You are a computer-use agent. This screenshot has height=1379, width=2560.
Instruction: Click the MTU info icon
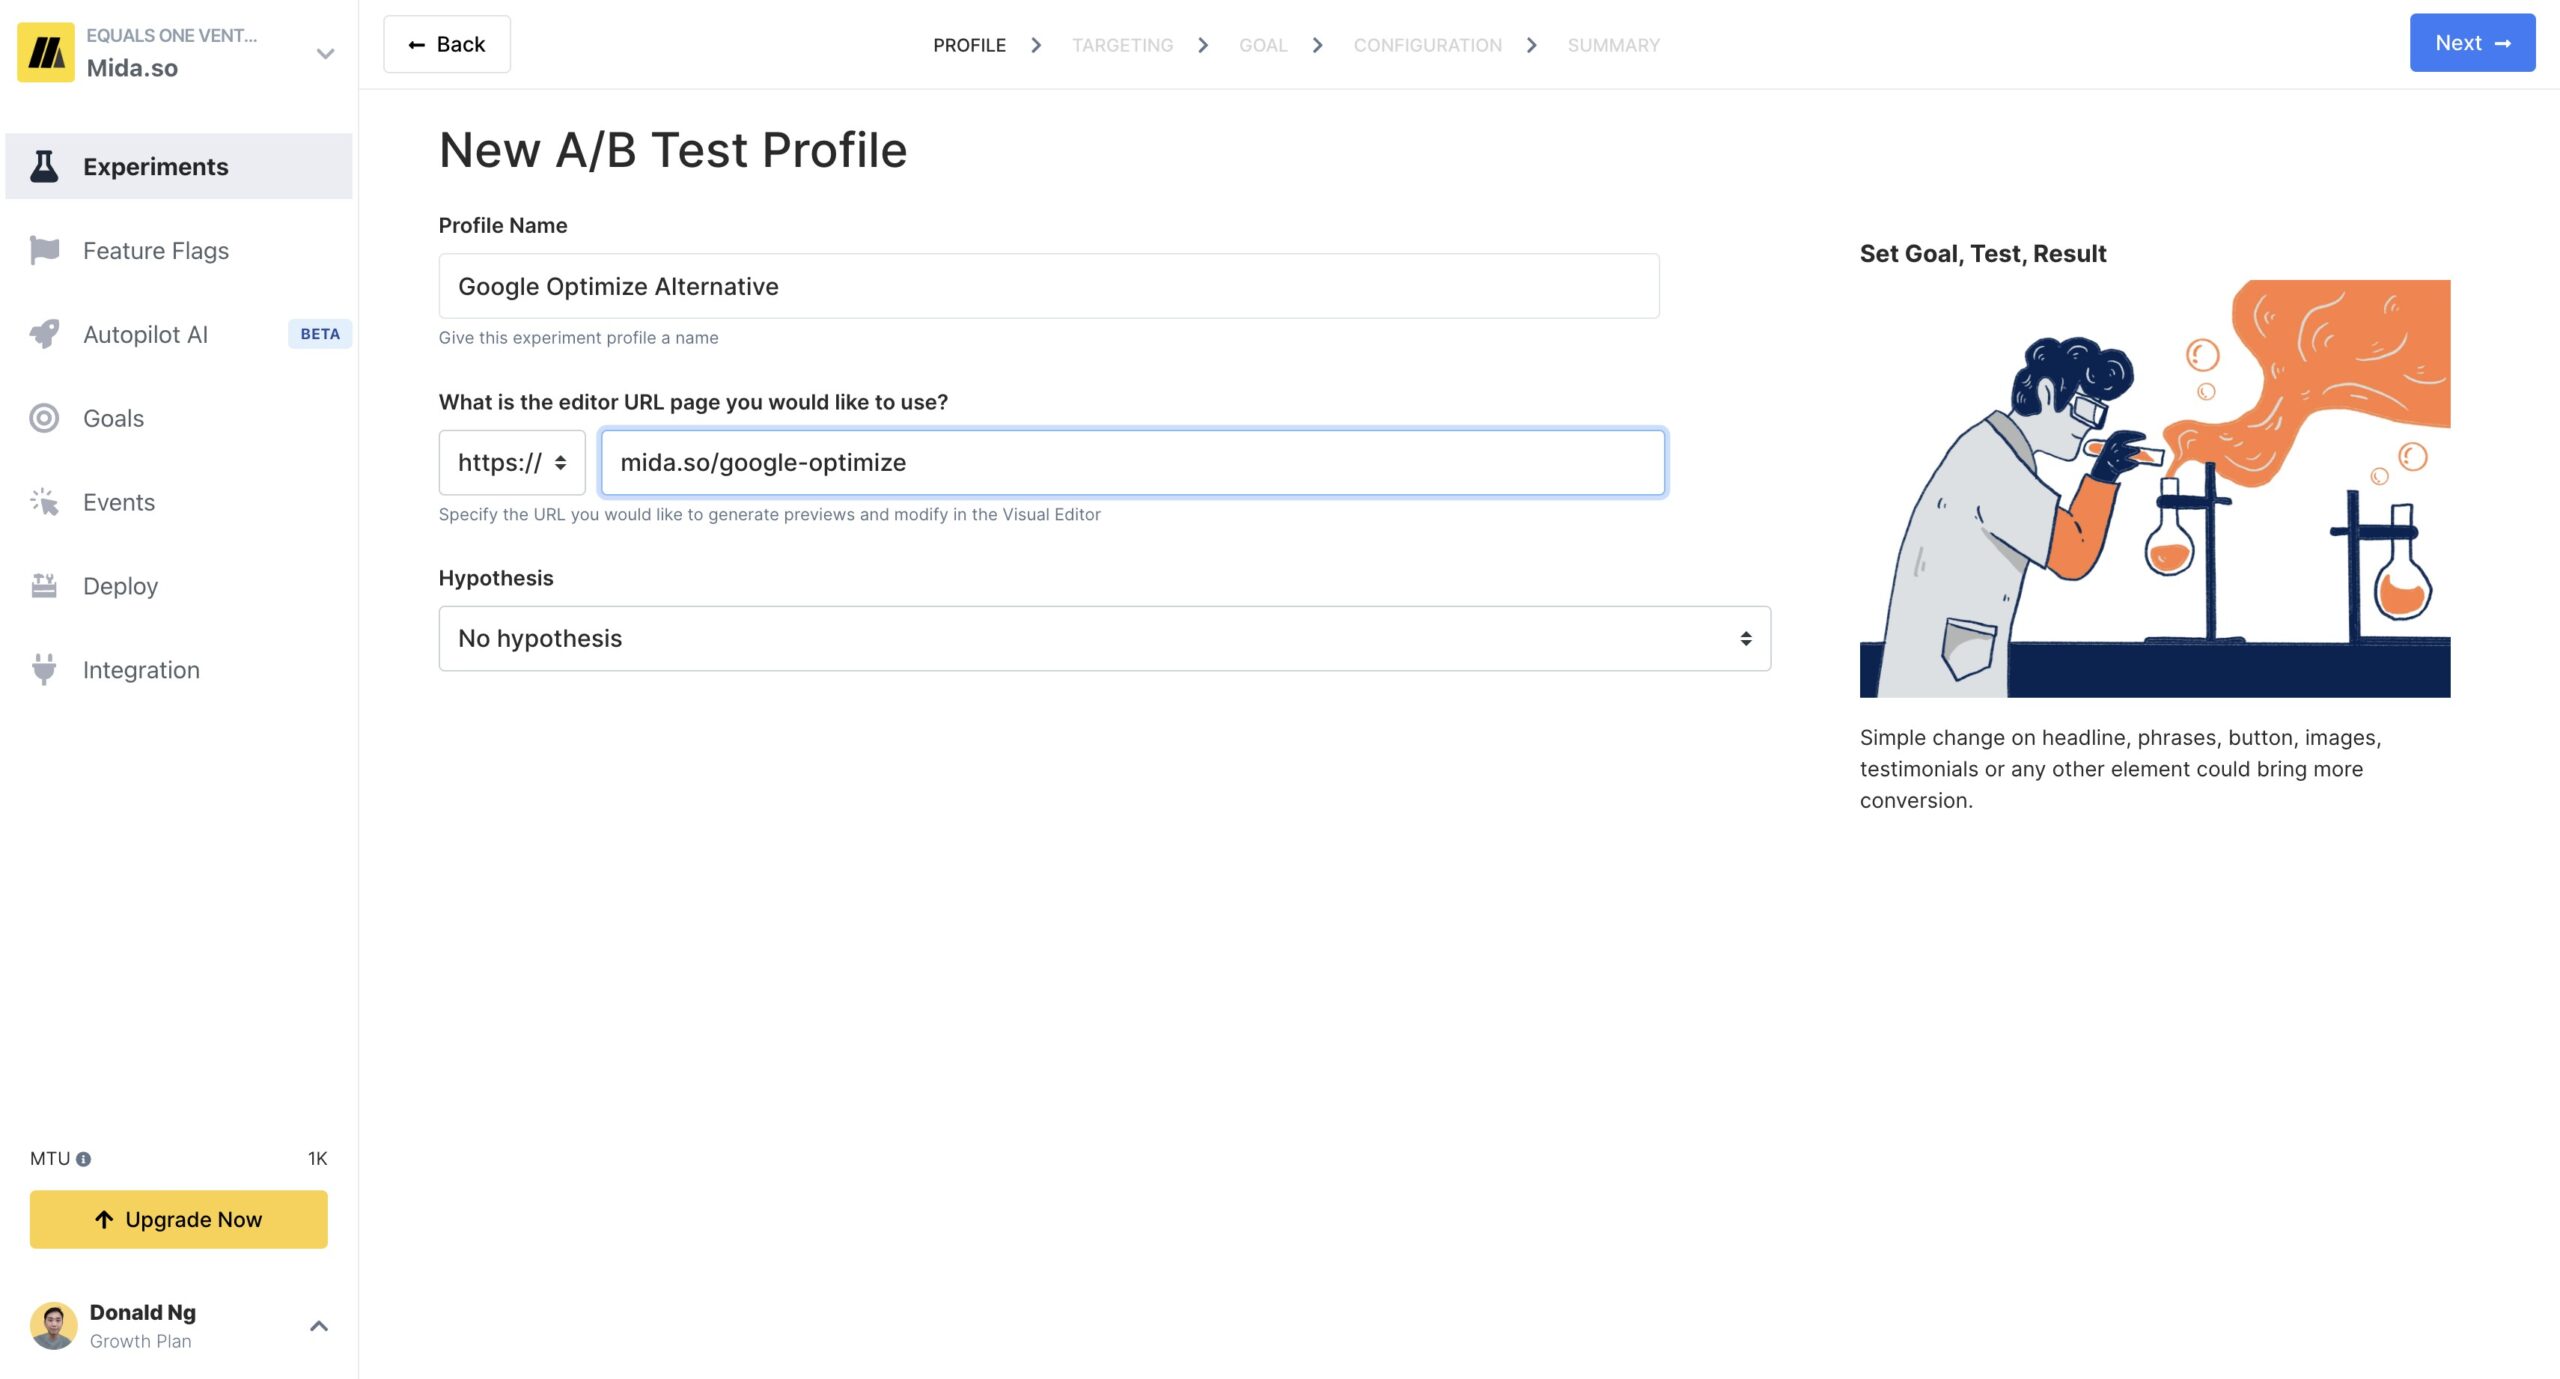[x=84, y=1159]
